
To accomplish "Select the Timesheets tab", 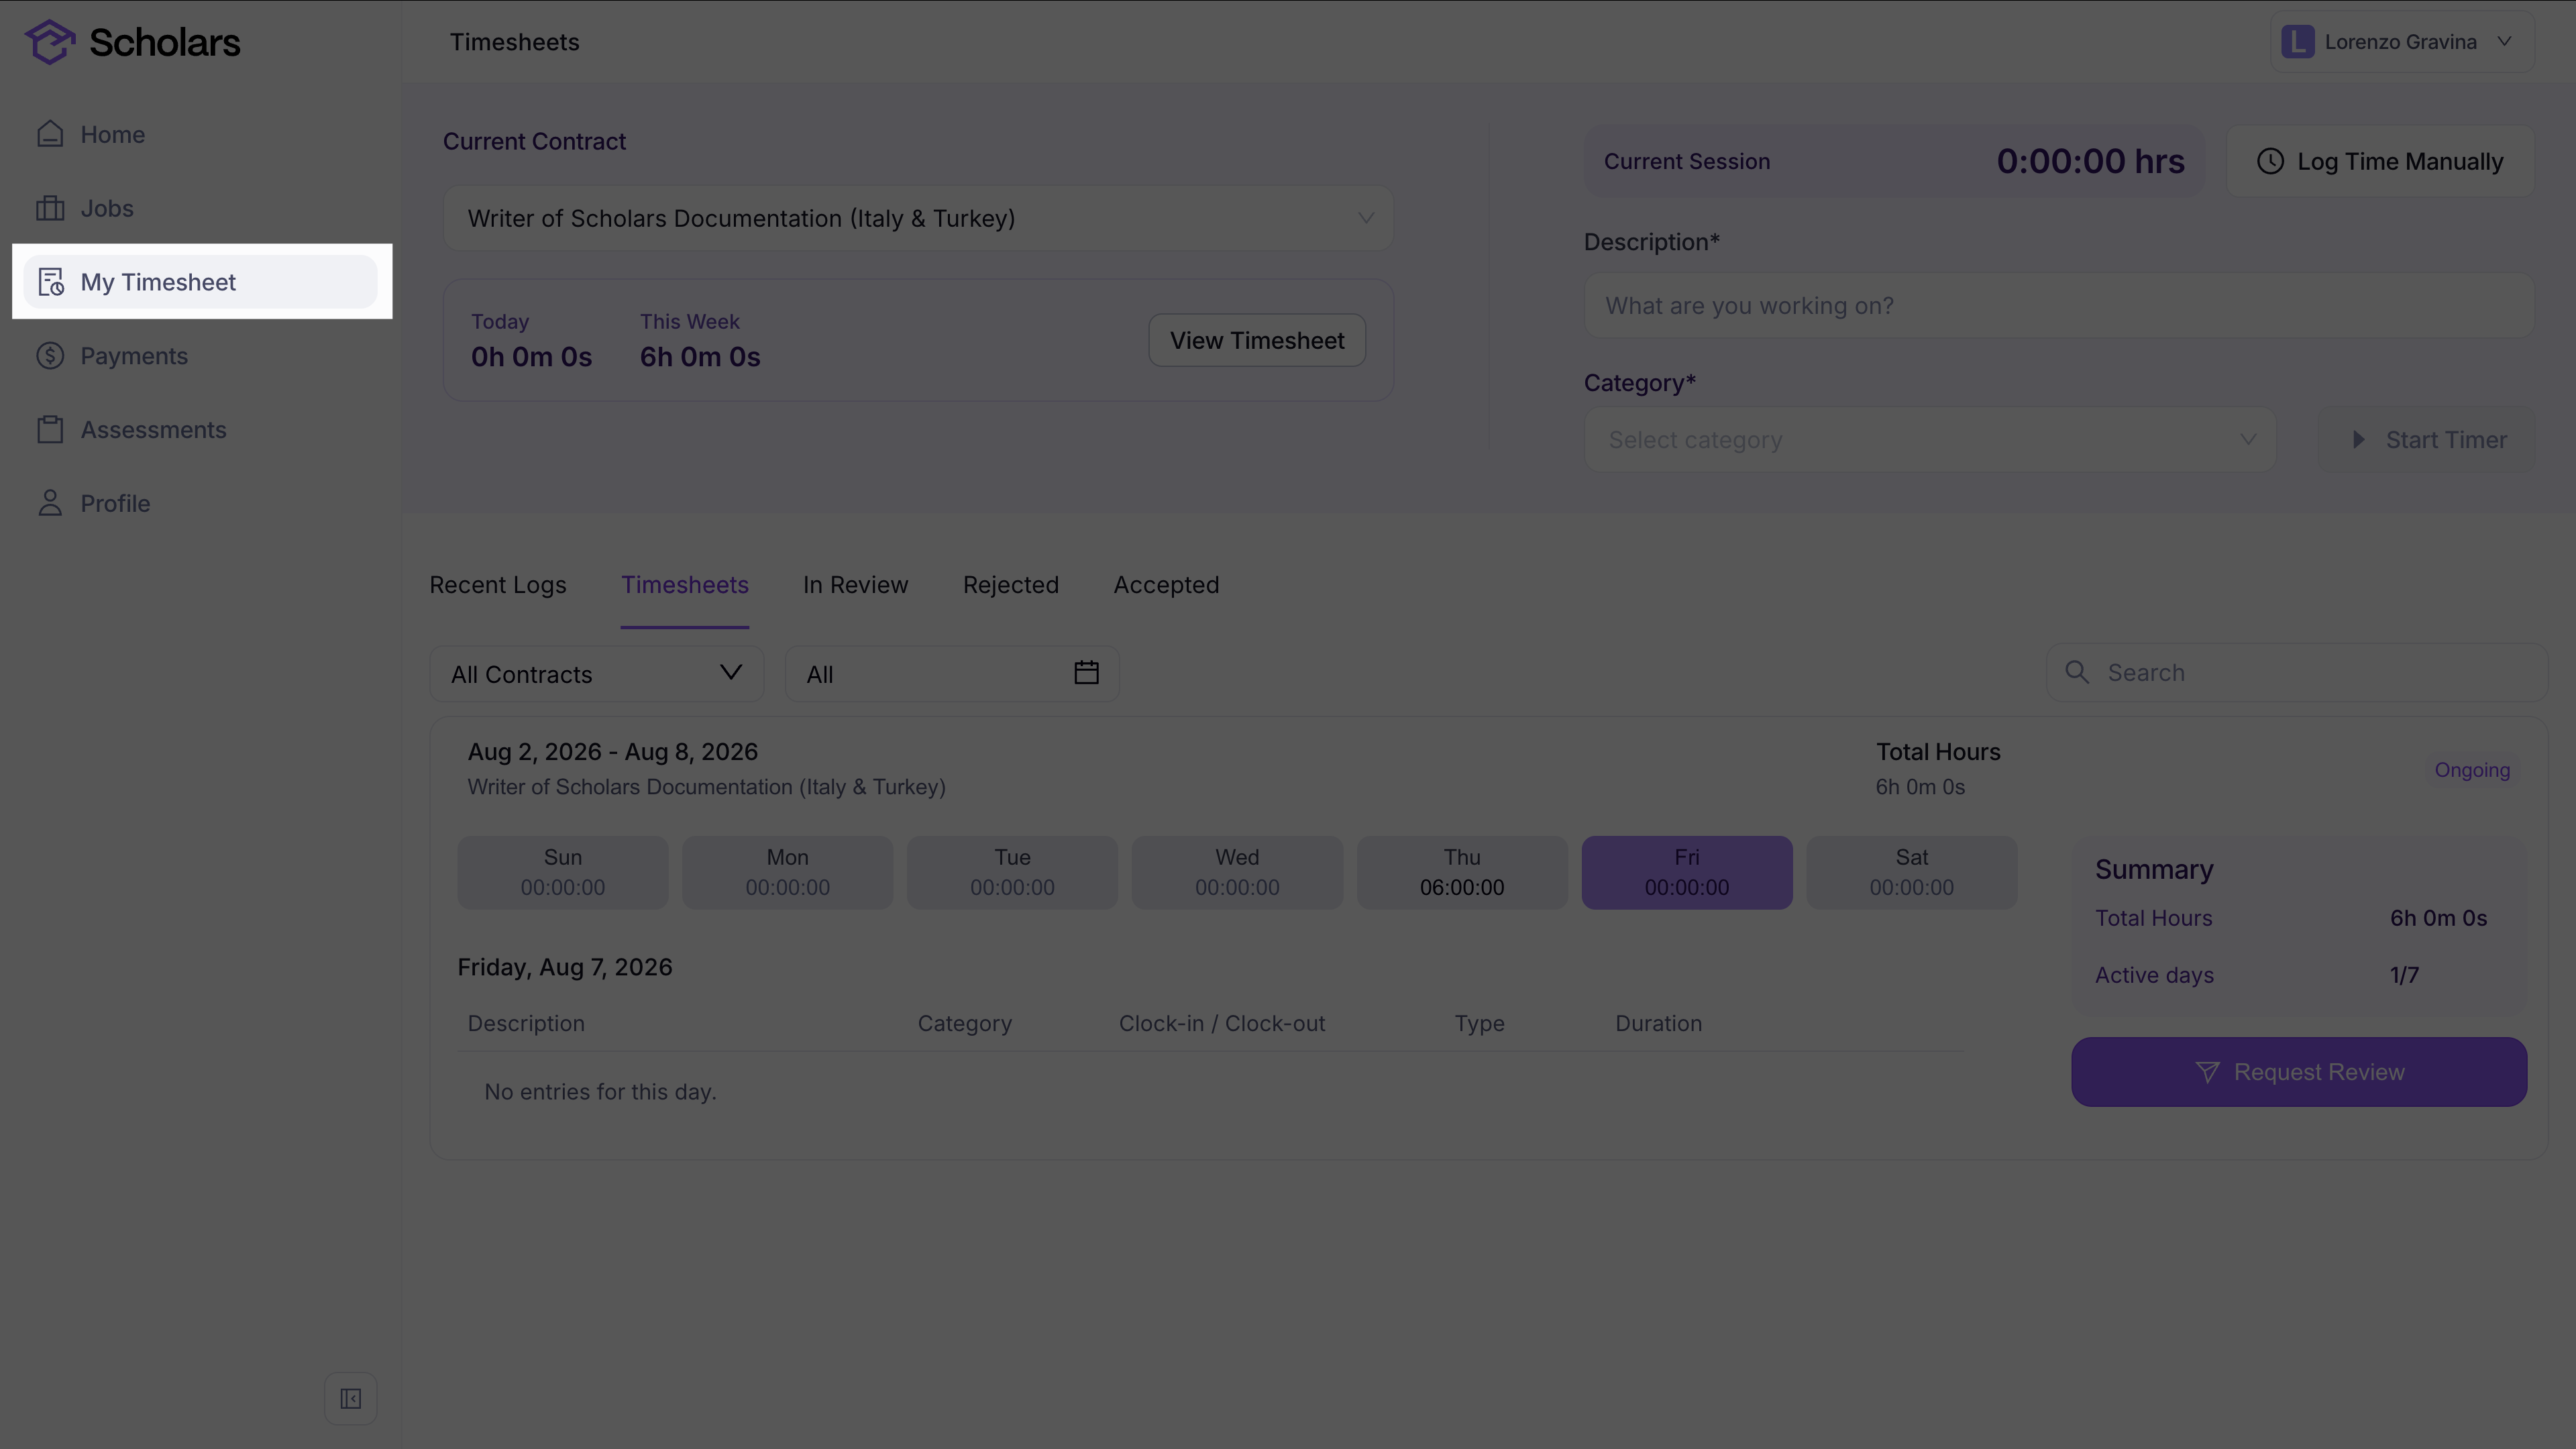I will pyautogui.click(x=685, y=585).
